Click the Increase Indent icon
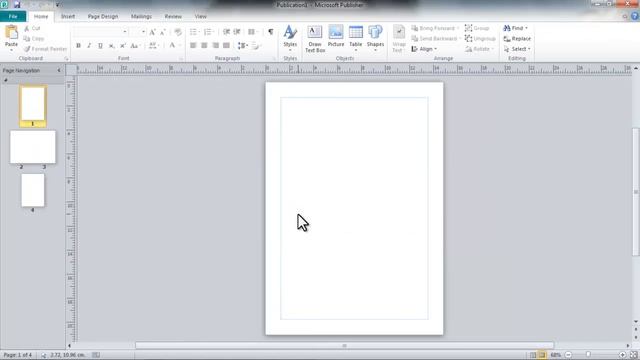 (x=237, y=32)
